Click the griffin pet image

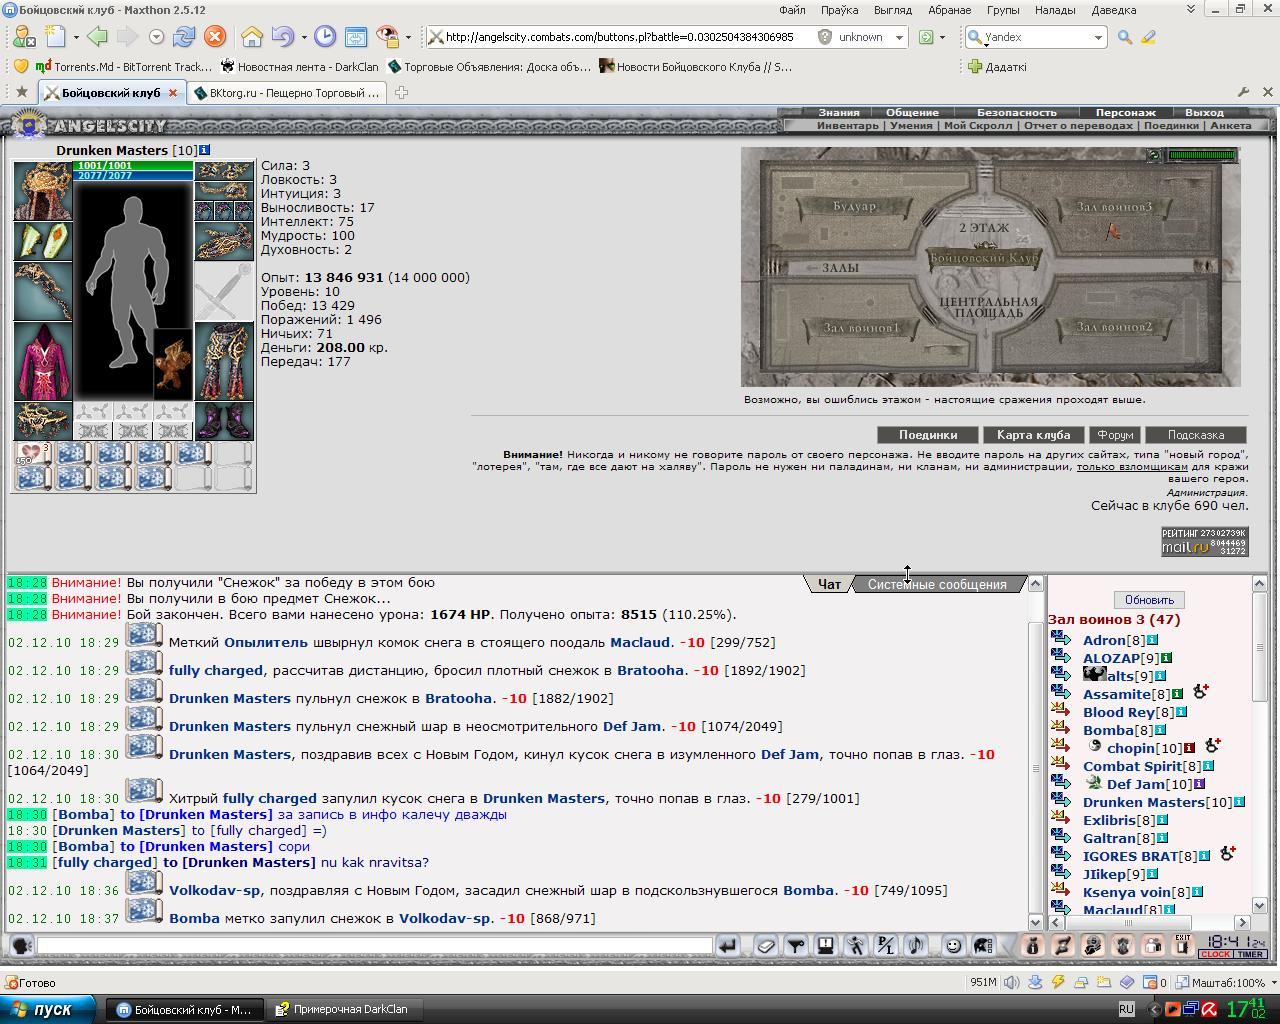pyautogui.click(x=173, y=365)
